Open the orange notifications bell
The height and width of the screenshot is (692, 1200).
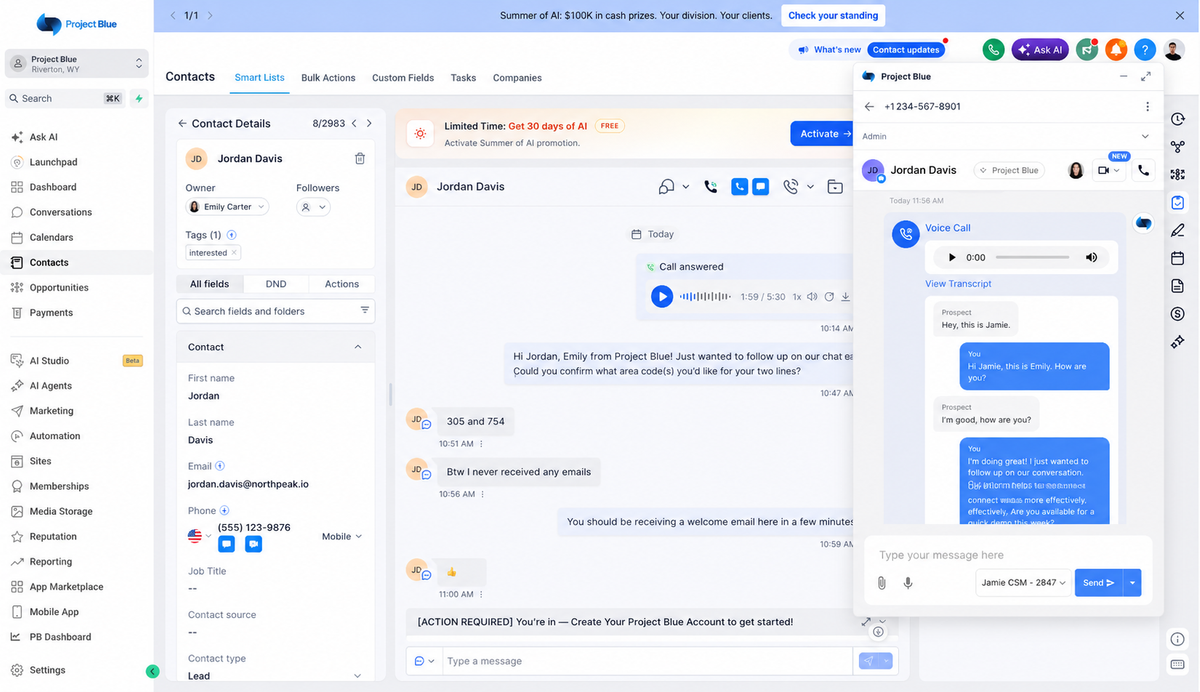(1116, 49)
